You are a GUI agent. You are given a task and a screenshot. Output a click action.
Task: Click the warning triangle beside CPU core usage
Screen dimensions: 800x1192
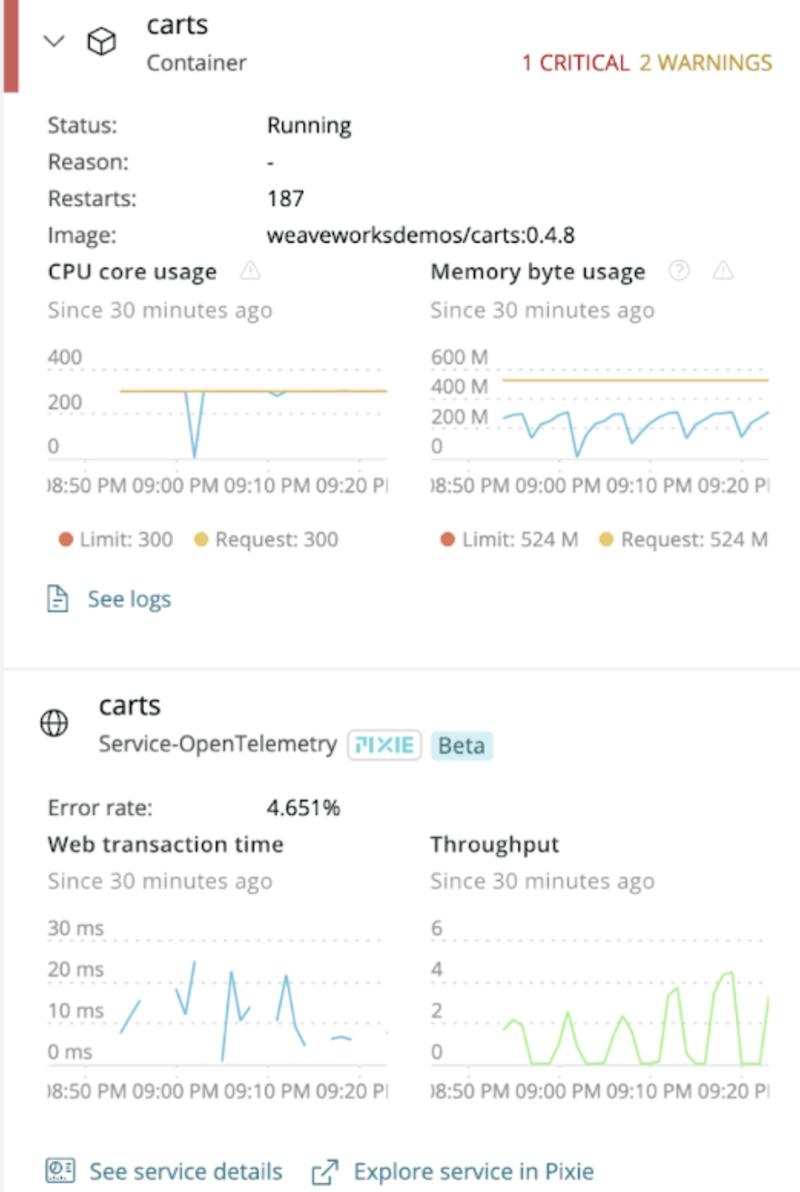[x=250, y=271]
